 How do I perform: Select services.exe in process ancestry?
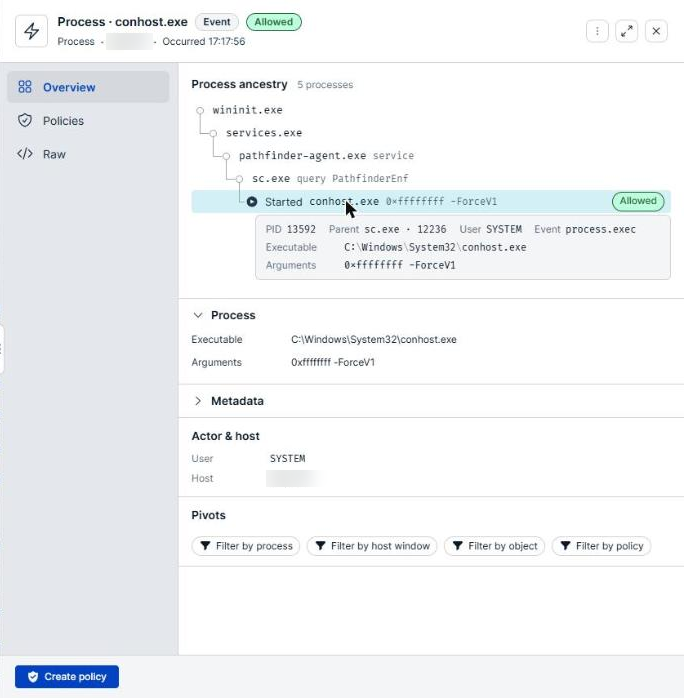click(264, 133)
